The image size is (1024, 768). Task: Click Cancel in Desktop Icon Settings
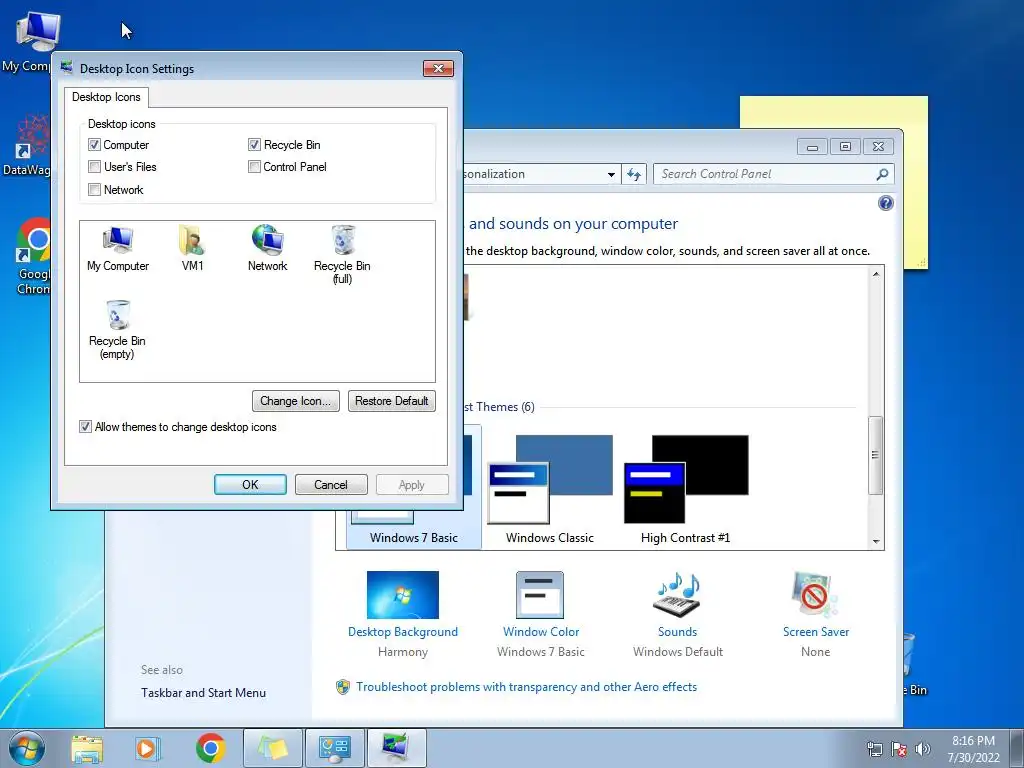point(331,485)
